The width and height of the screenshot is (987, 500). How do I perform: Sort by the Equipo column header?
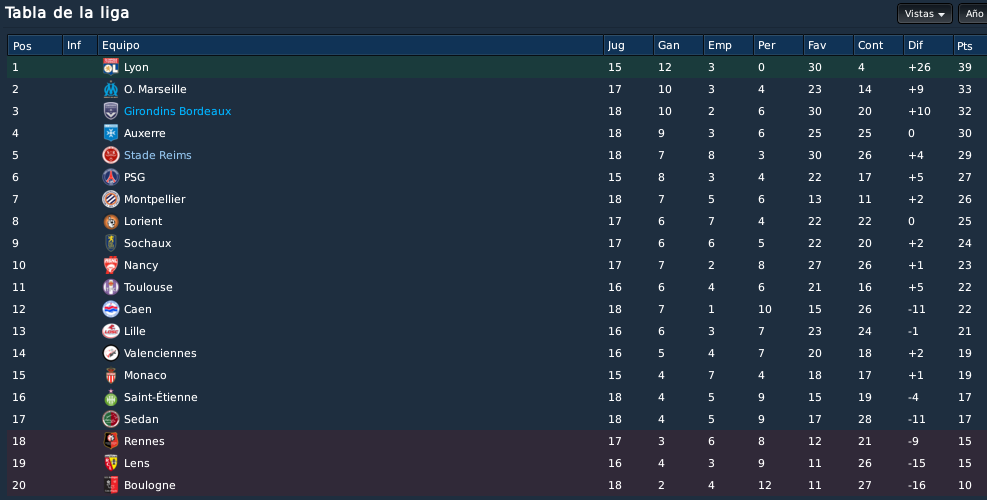[351, 45]
